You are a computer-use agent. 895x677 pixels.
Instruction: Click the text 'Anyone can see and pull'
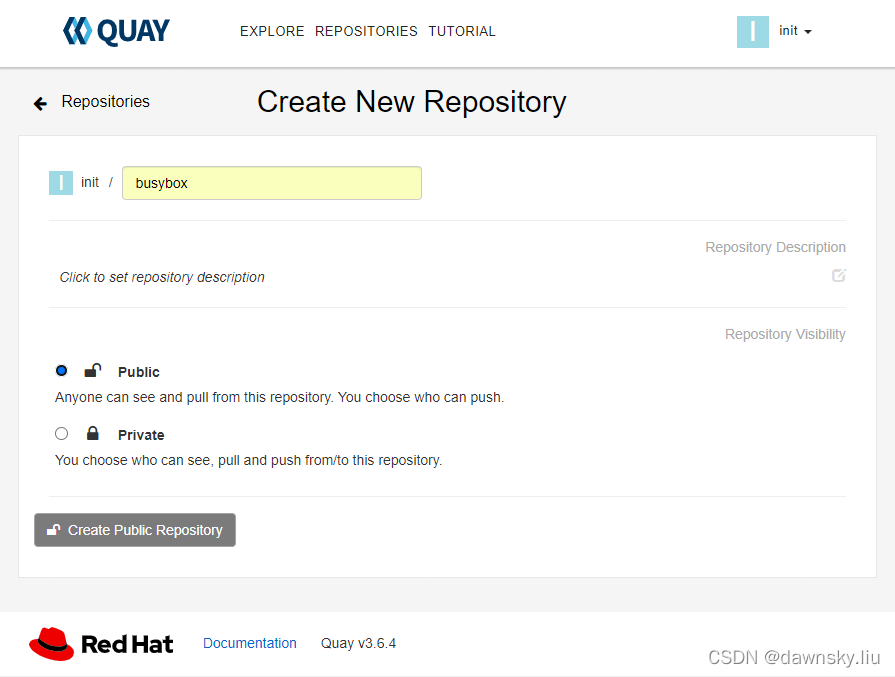[x=131, y=397]
